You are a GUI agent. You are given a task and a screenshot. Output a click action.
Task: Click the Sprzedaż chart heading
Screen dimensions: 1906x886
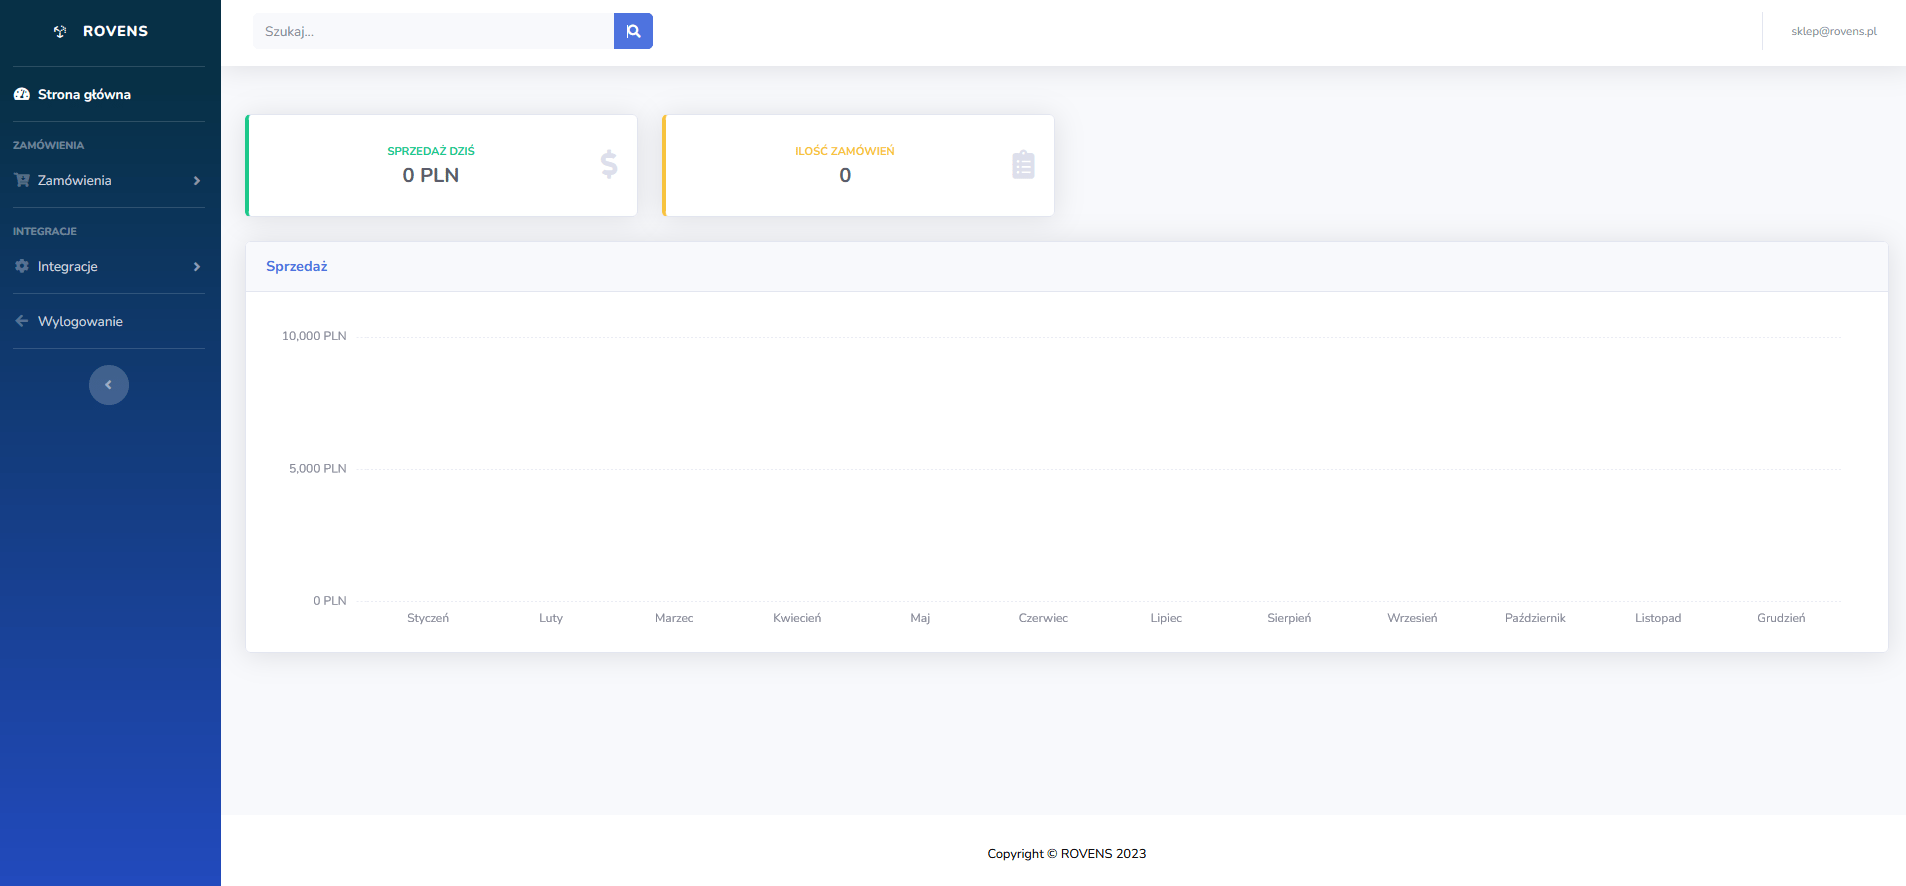click(296, 266)
